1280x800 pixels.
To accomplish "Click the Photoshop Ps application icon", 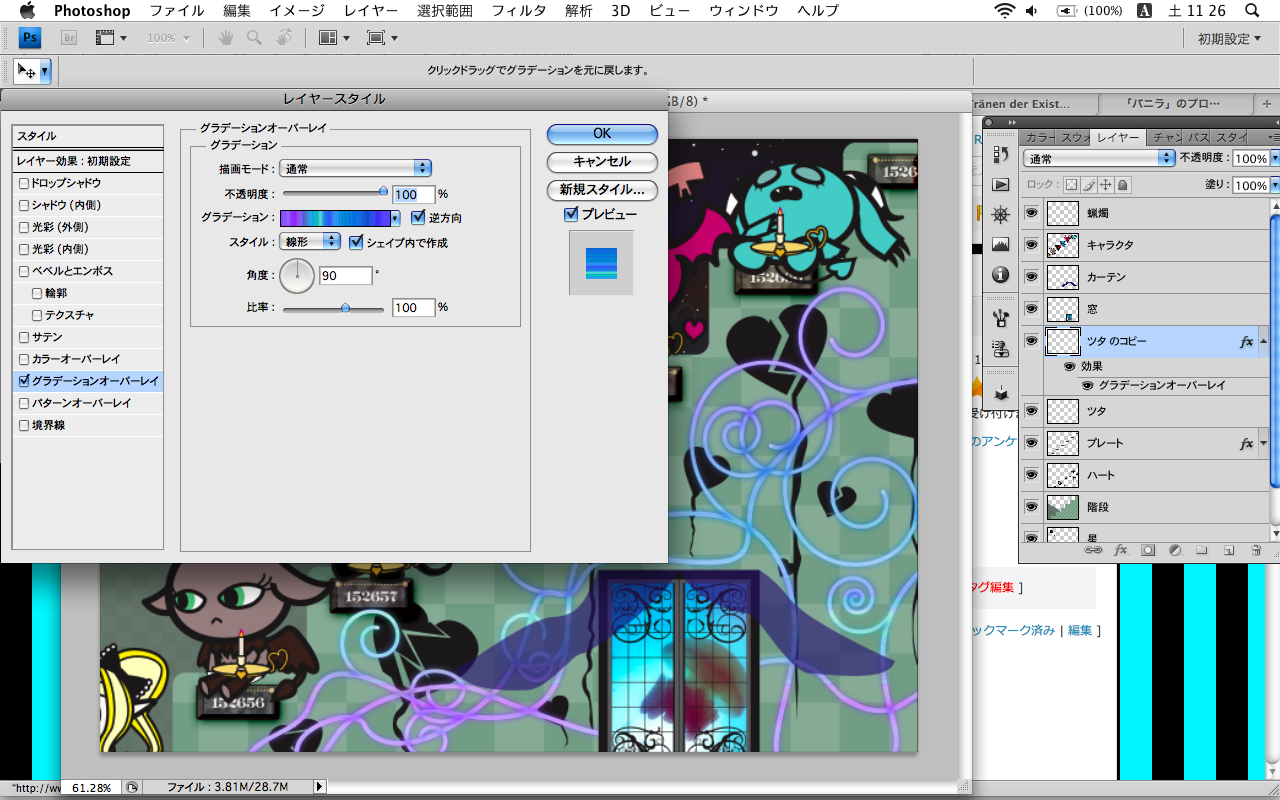I will [x=31, y=38].
